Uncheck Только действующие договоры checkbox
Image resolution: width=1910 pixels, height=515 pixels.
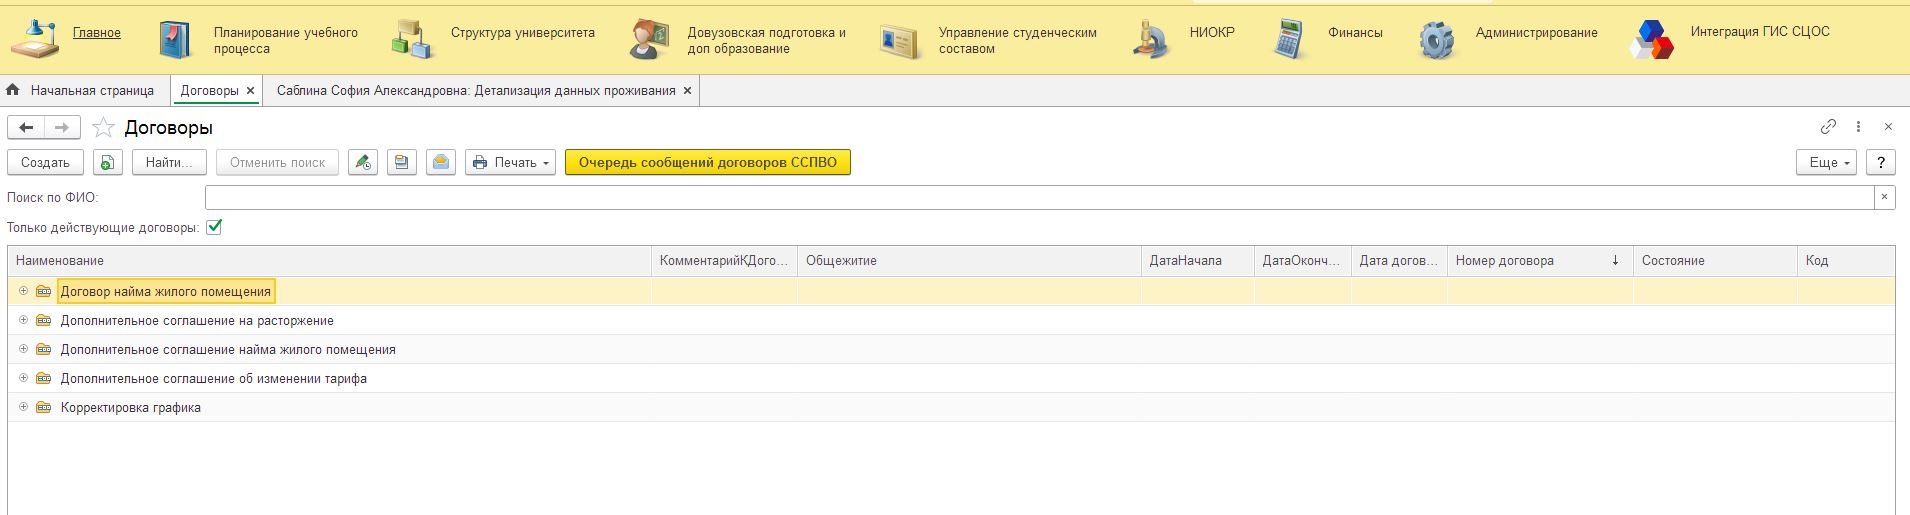[214, 227]
